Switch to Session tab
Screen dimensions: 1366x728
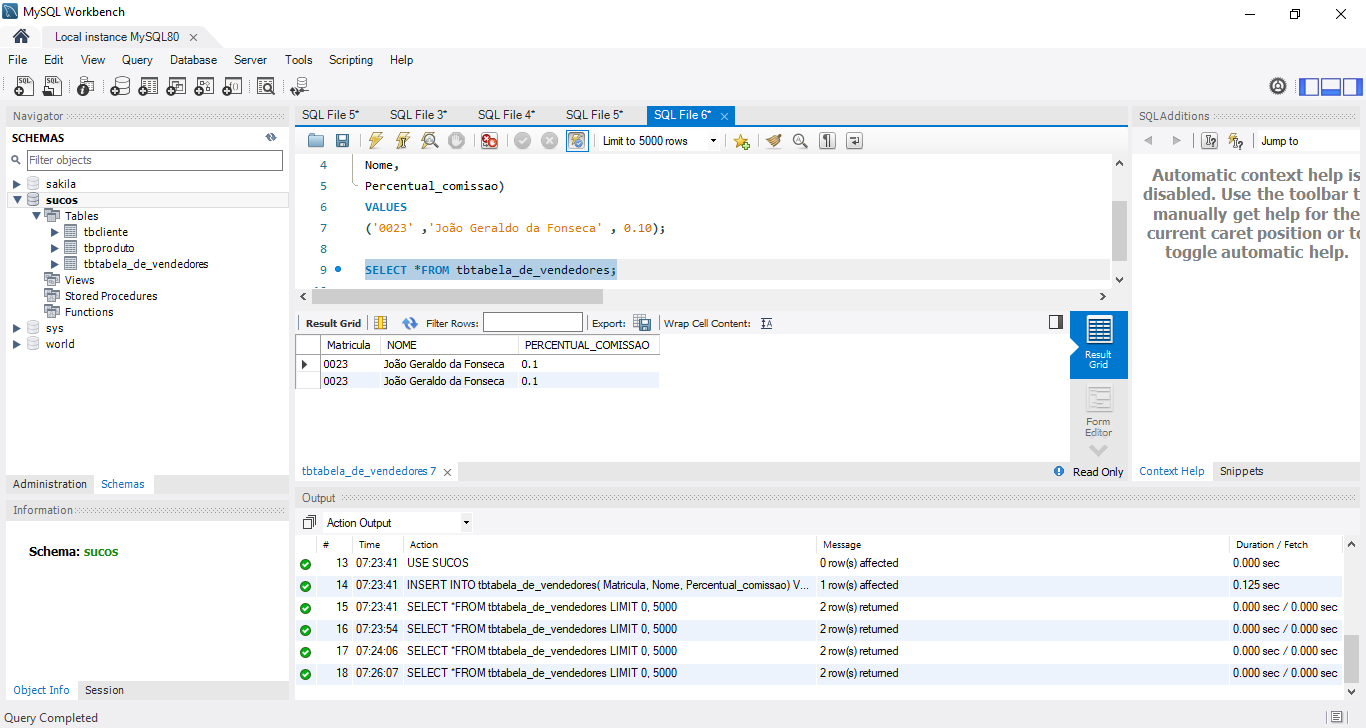click(104, 690)
